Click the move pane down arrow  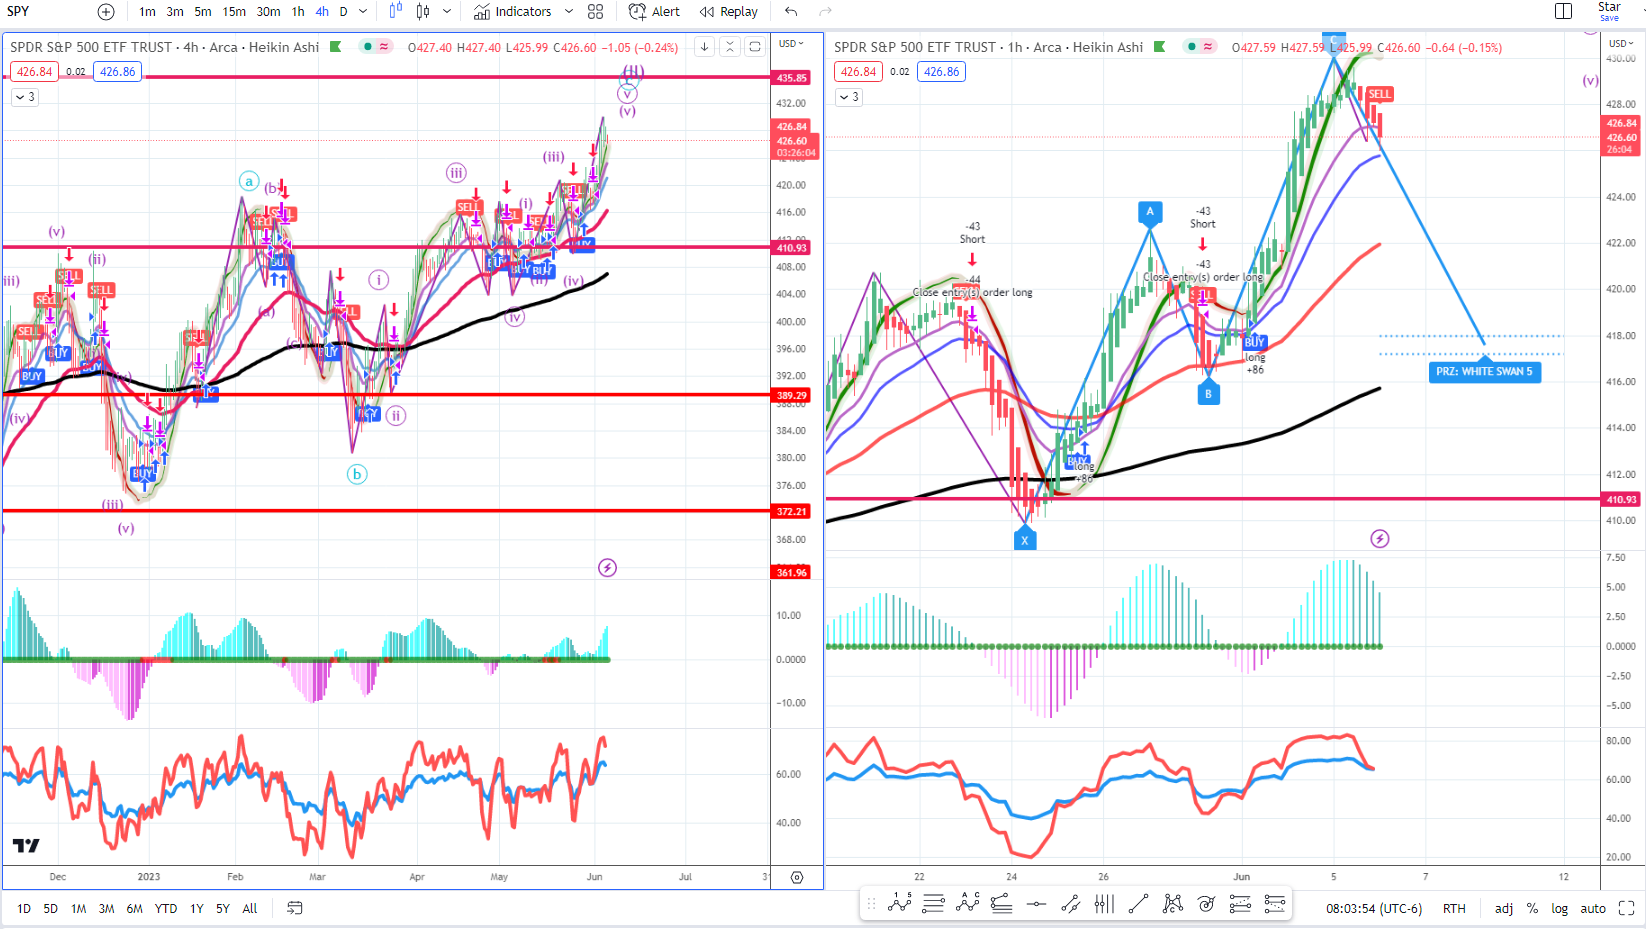click(704, 47)
